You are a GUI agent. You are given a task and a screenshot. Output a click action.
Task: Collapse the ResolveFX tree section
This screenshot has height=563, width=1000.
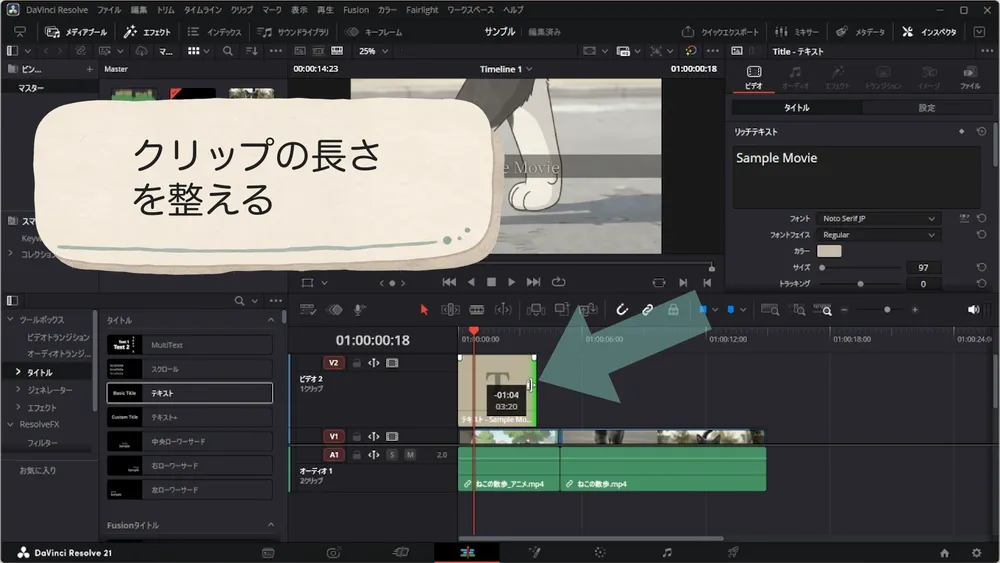10,425
